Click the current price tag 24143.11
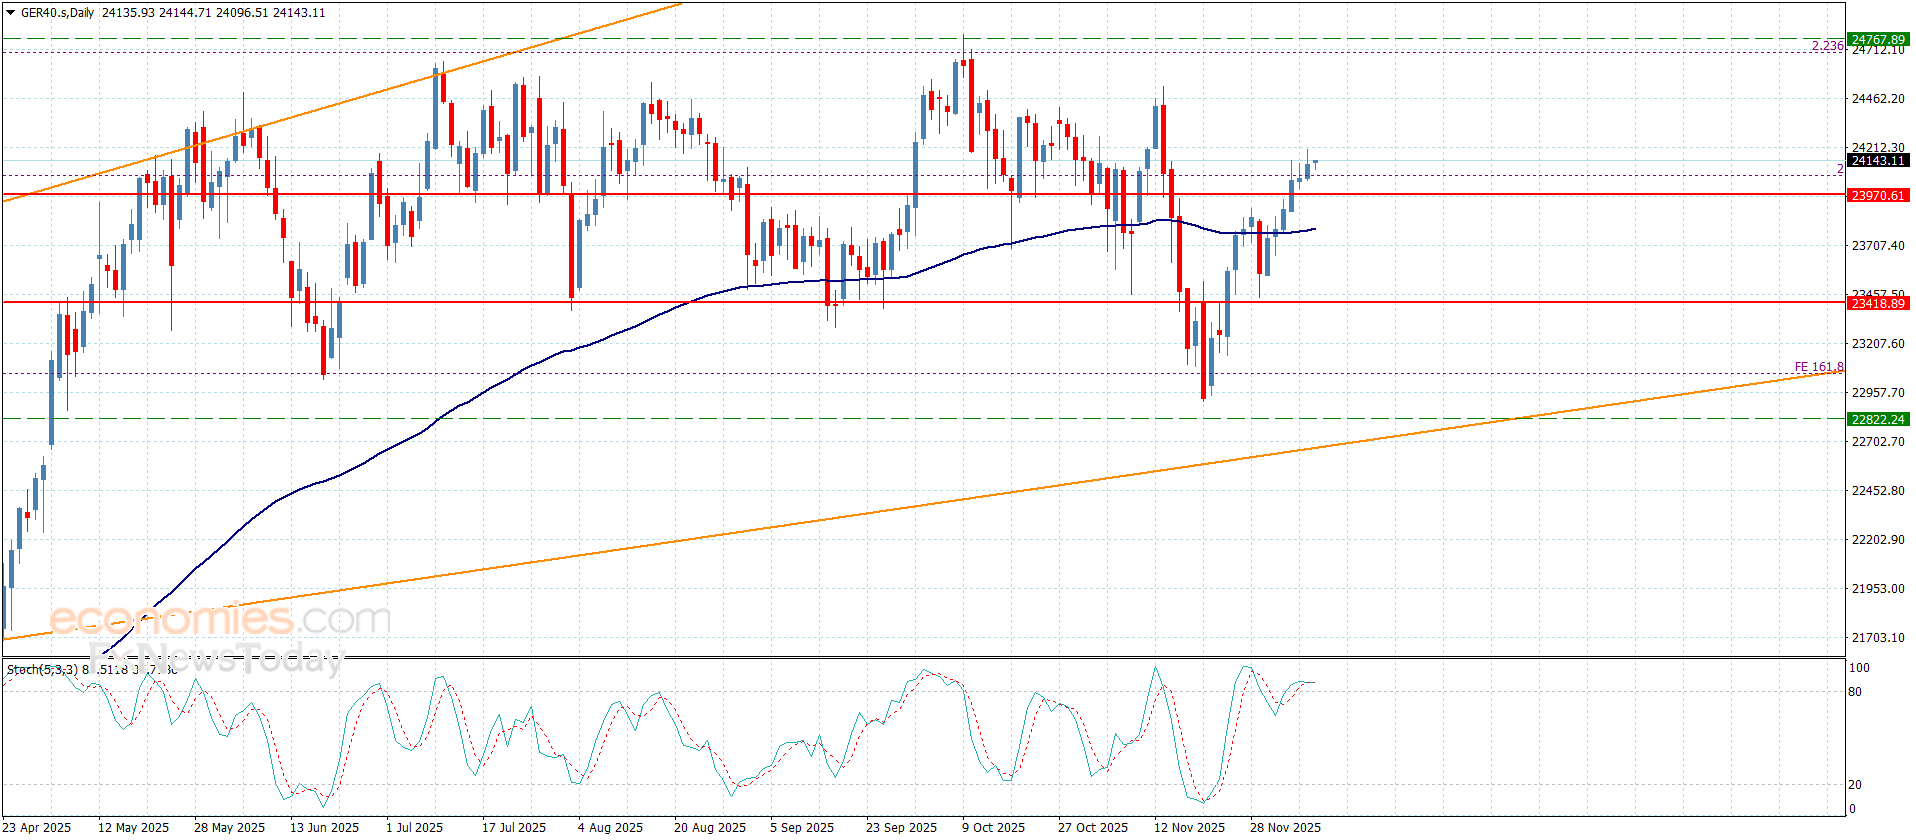 [x=1877, y=161]
